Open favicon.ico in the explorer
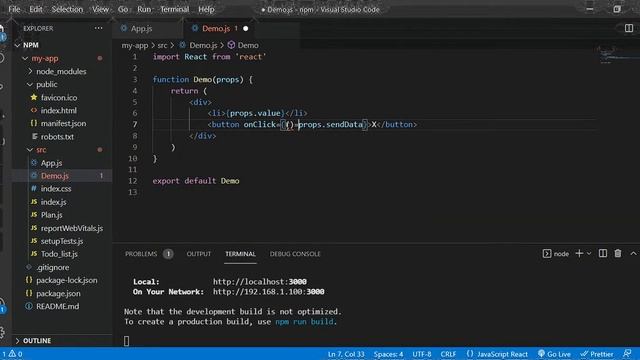The width and height of the screenshot is (640, 360). 59,98
